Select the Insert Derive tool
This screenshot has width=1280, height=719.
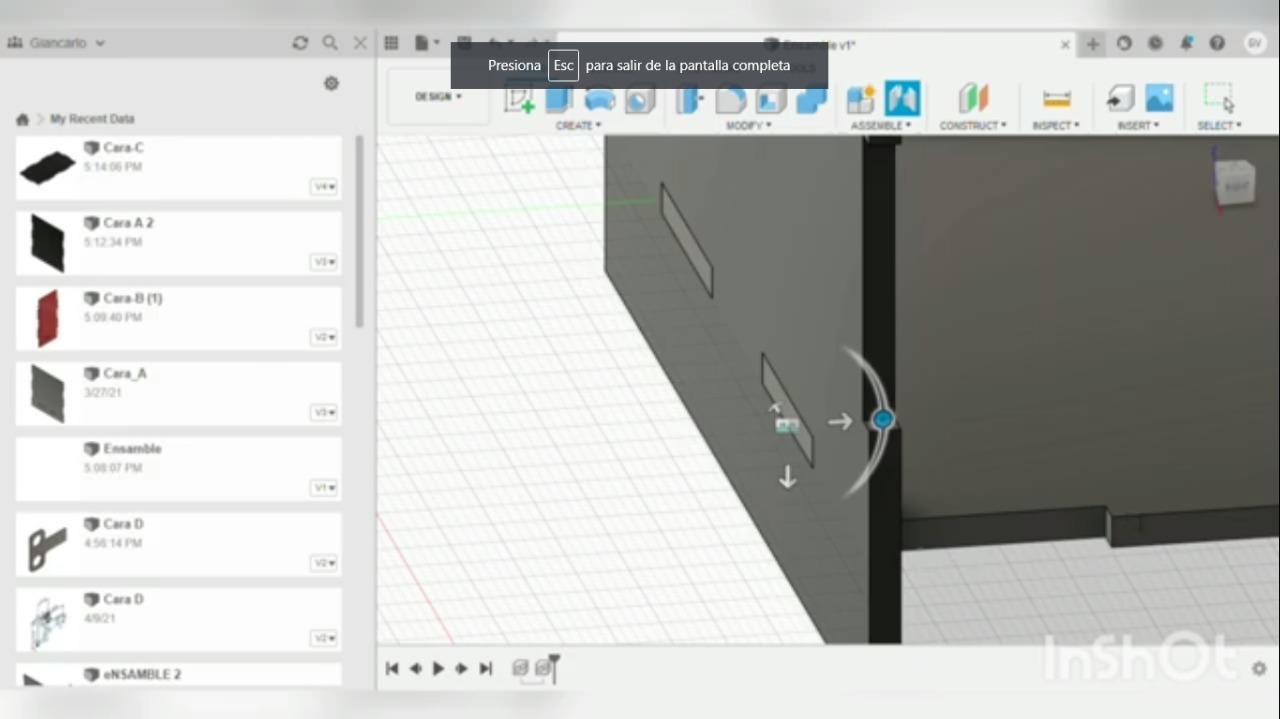[x=1120, y=99]
